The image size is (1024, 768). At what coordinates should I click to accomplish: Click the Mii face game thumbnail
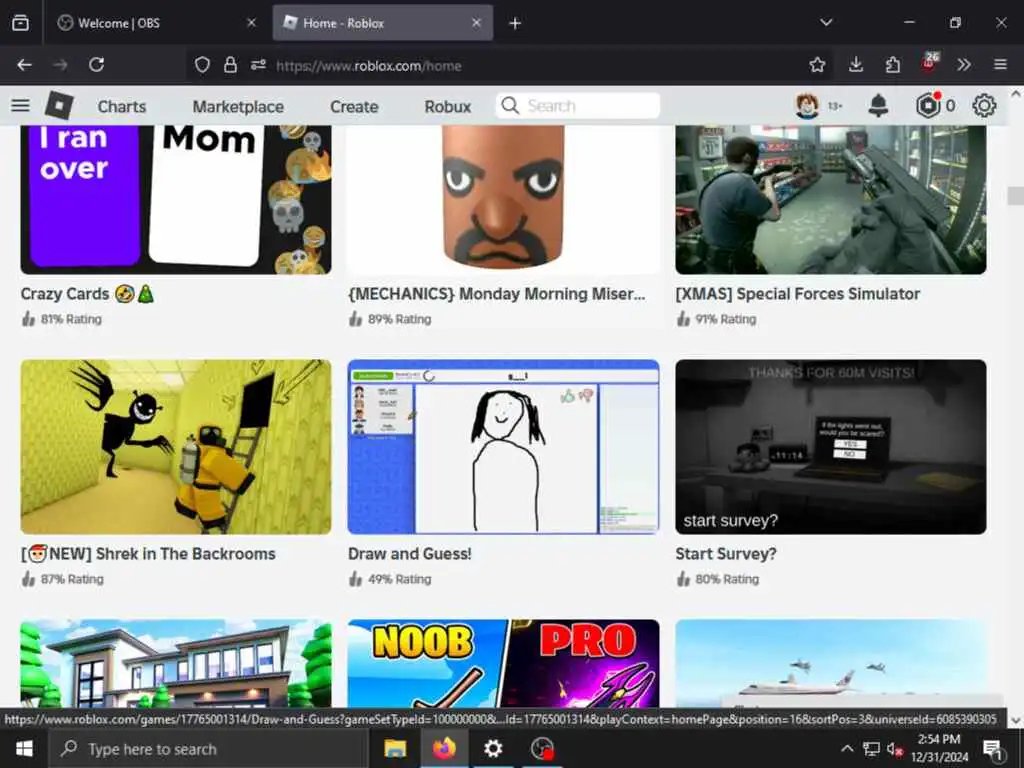click(503, 199)
